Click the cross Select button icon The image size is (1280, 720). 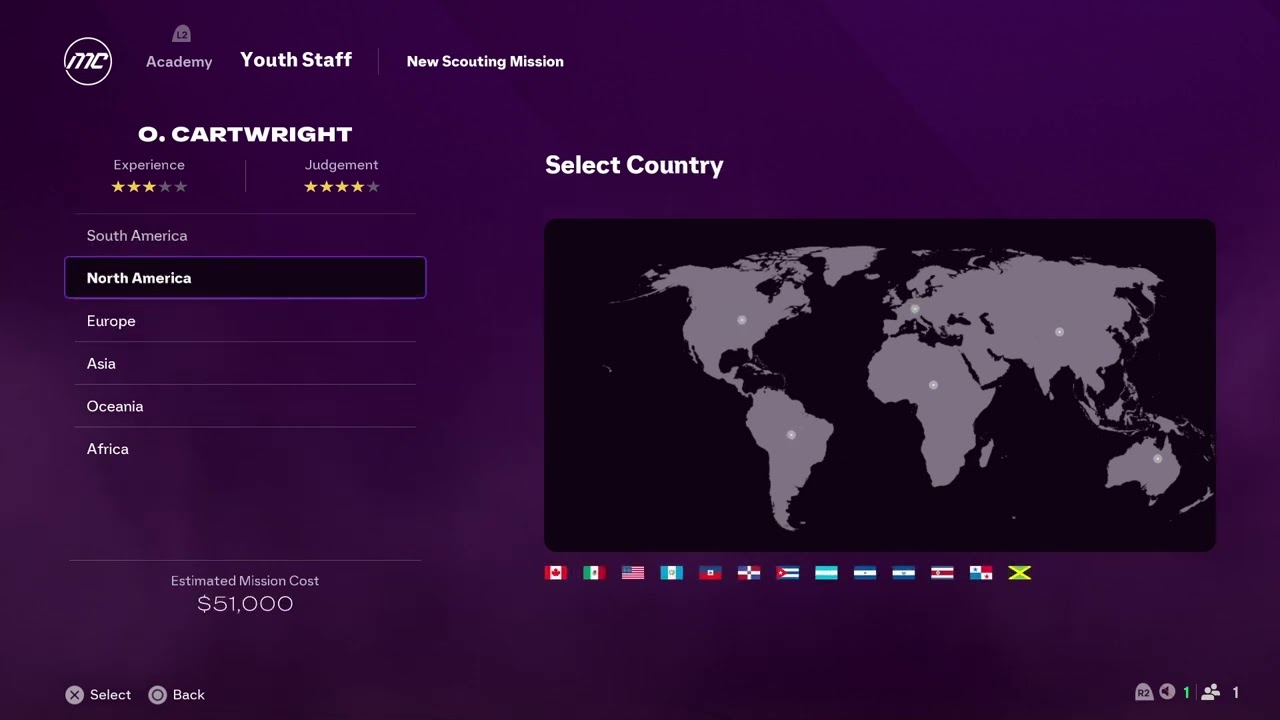click(x=75, y=695)
